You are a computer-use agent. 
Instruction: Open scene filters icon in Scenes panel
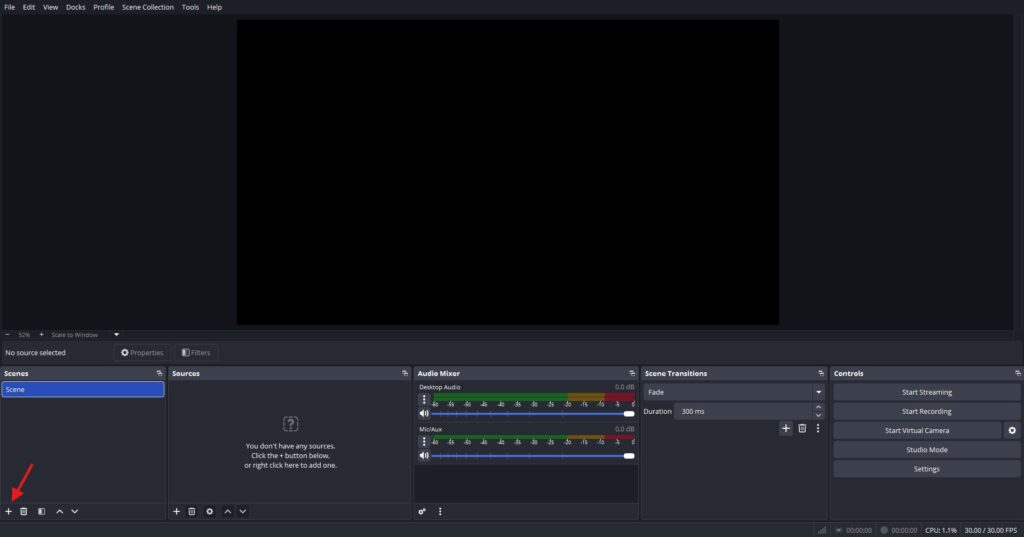pos(41,511)
